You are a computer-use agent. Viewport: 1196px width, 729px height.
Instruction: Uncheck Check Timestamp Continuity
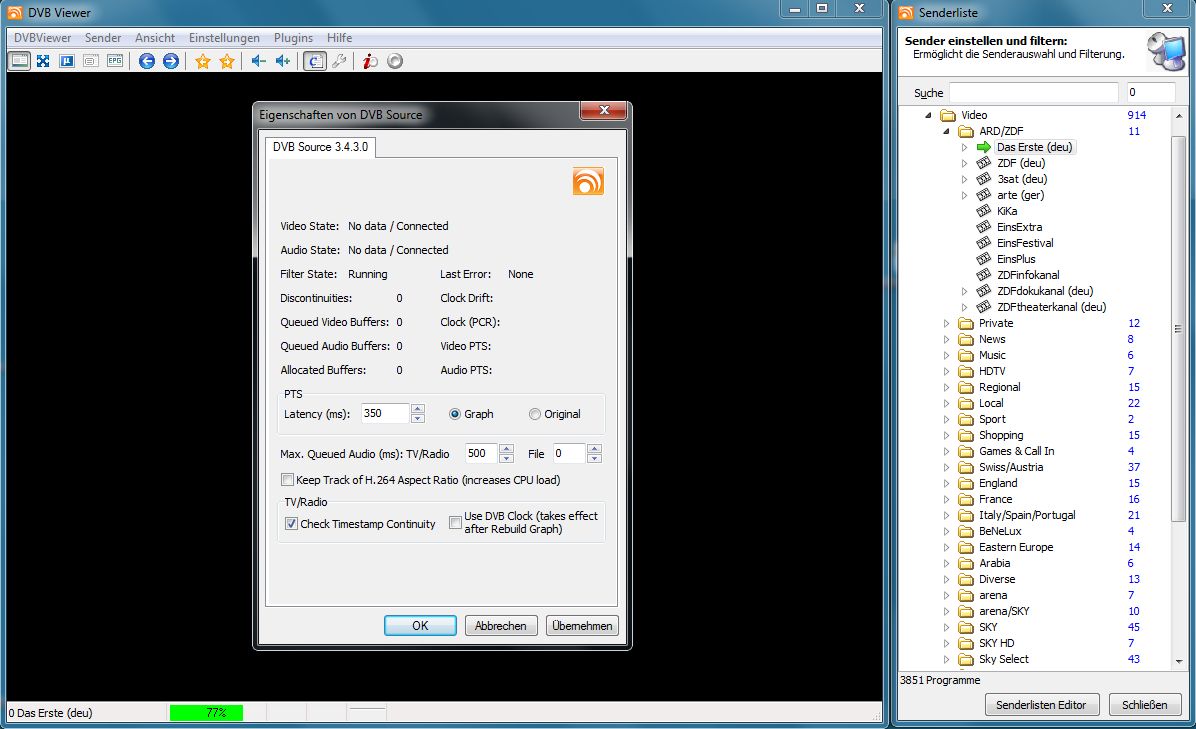click(x=291, y=524)
